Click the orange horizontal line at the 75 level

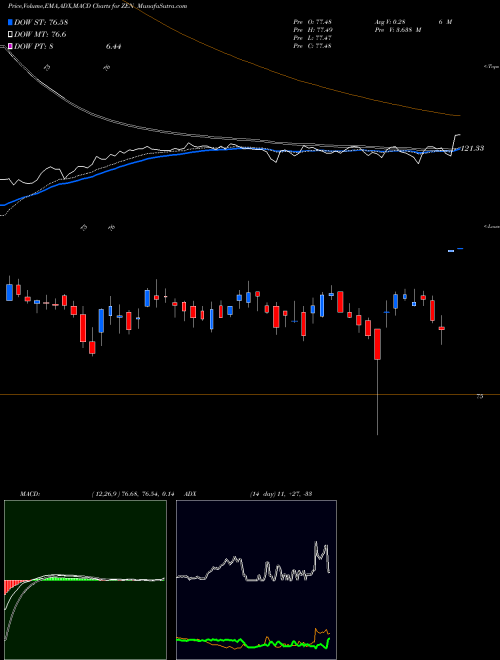click(250, 394)
